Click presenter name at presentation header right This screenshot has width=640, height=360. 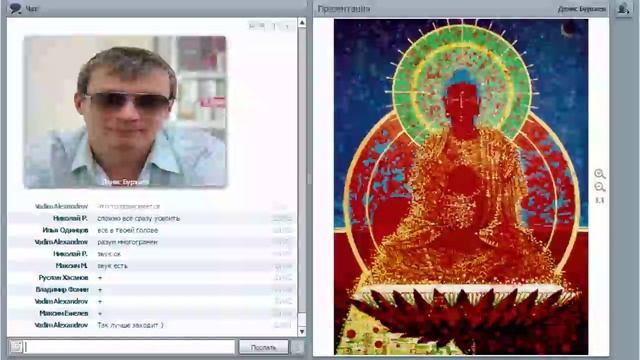582,9
